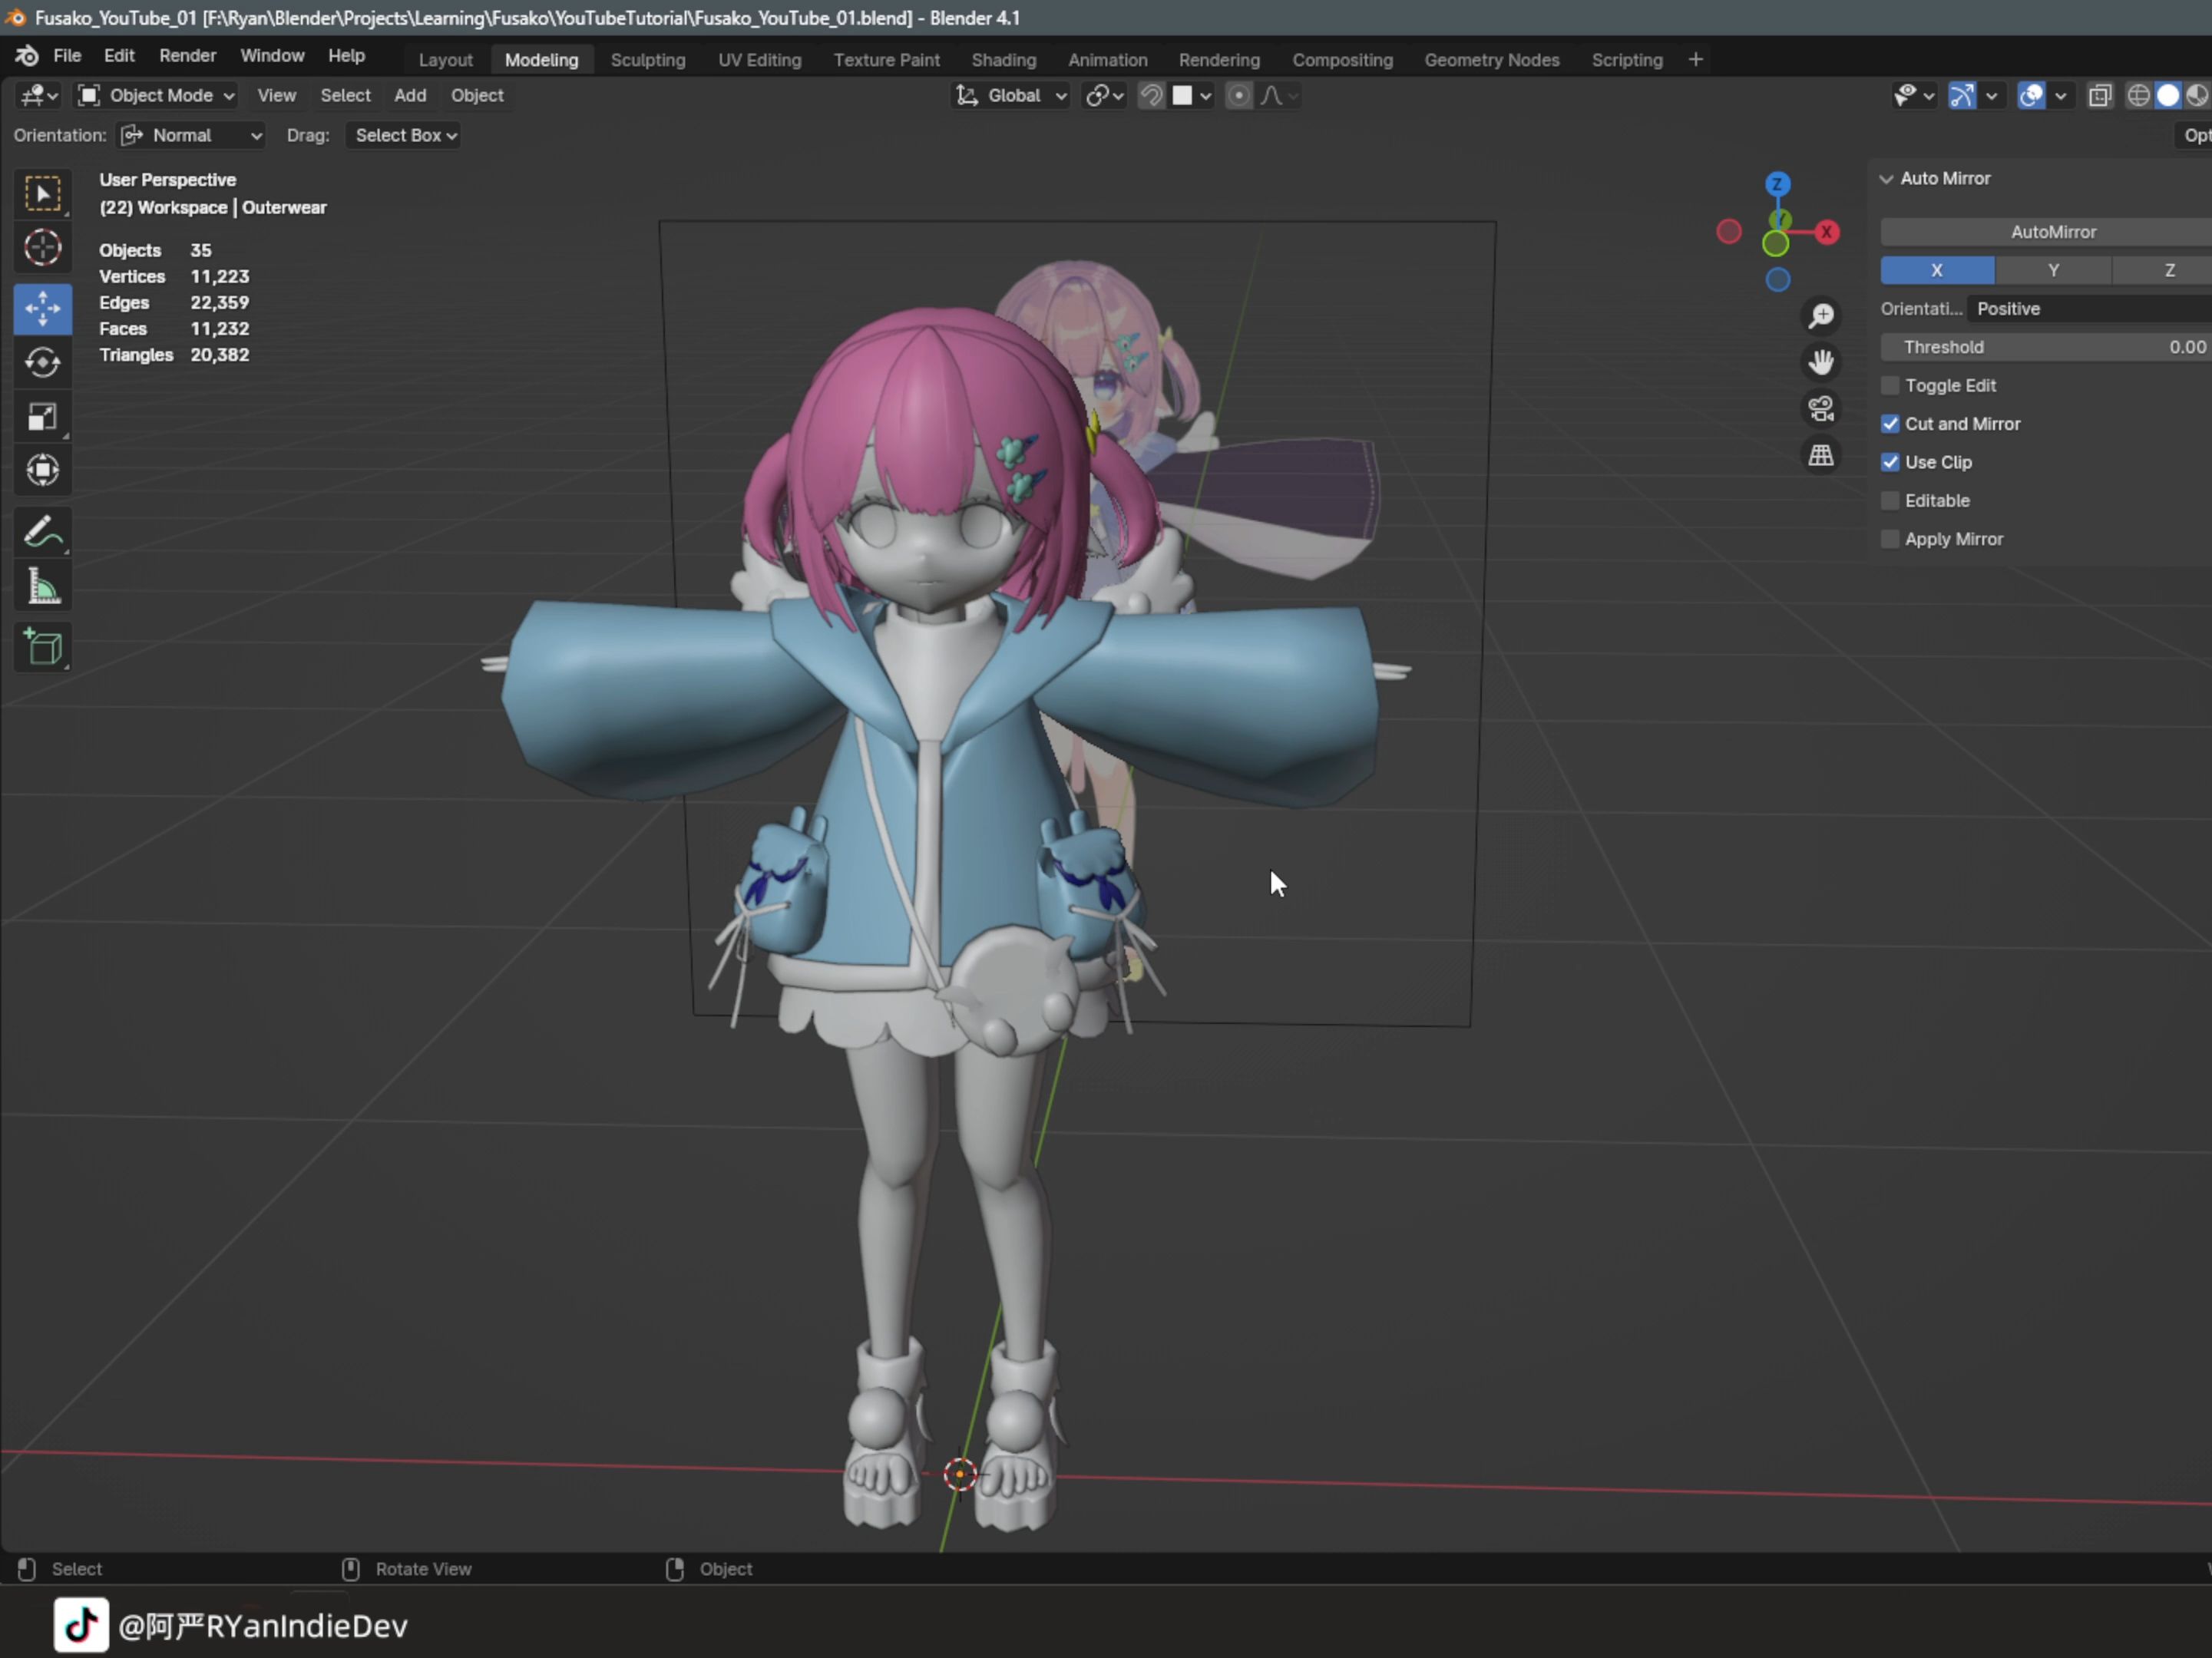2212x1658 pixels.
Task: Enable the Toggle Edit checkbox
Action: [1889, 385]
